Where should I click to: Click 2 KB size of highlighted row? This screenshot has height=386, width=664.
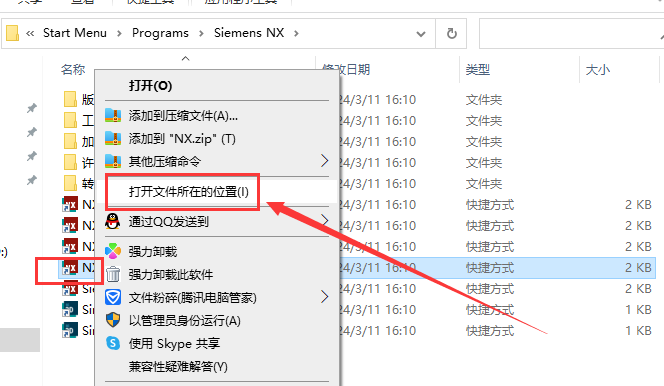(x=638, y=267)
